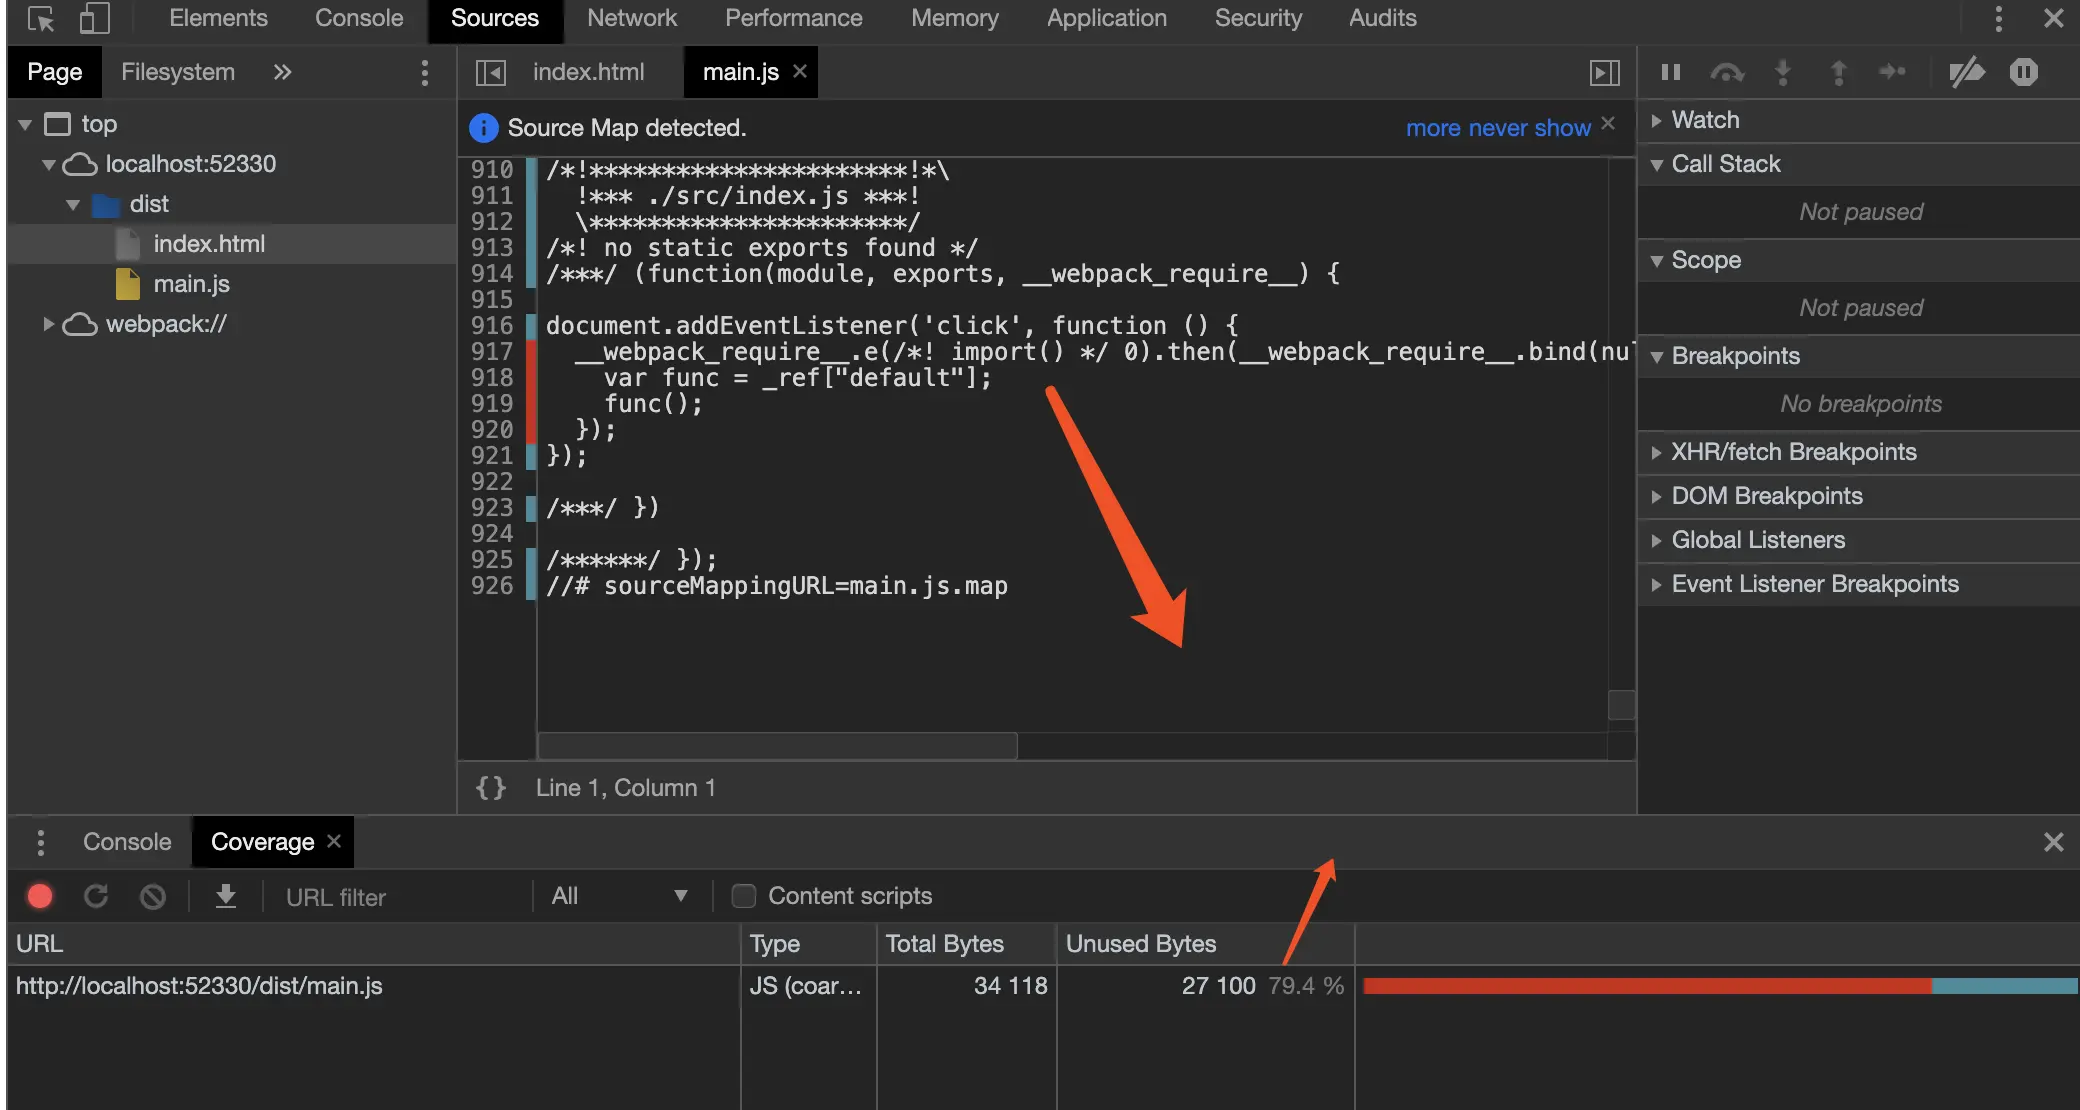Click the deactivate breakpoints icon
Screen dimensions: 2080x1110
coord(1966,72)
